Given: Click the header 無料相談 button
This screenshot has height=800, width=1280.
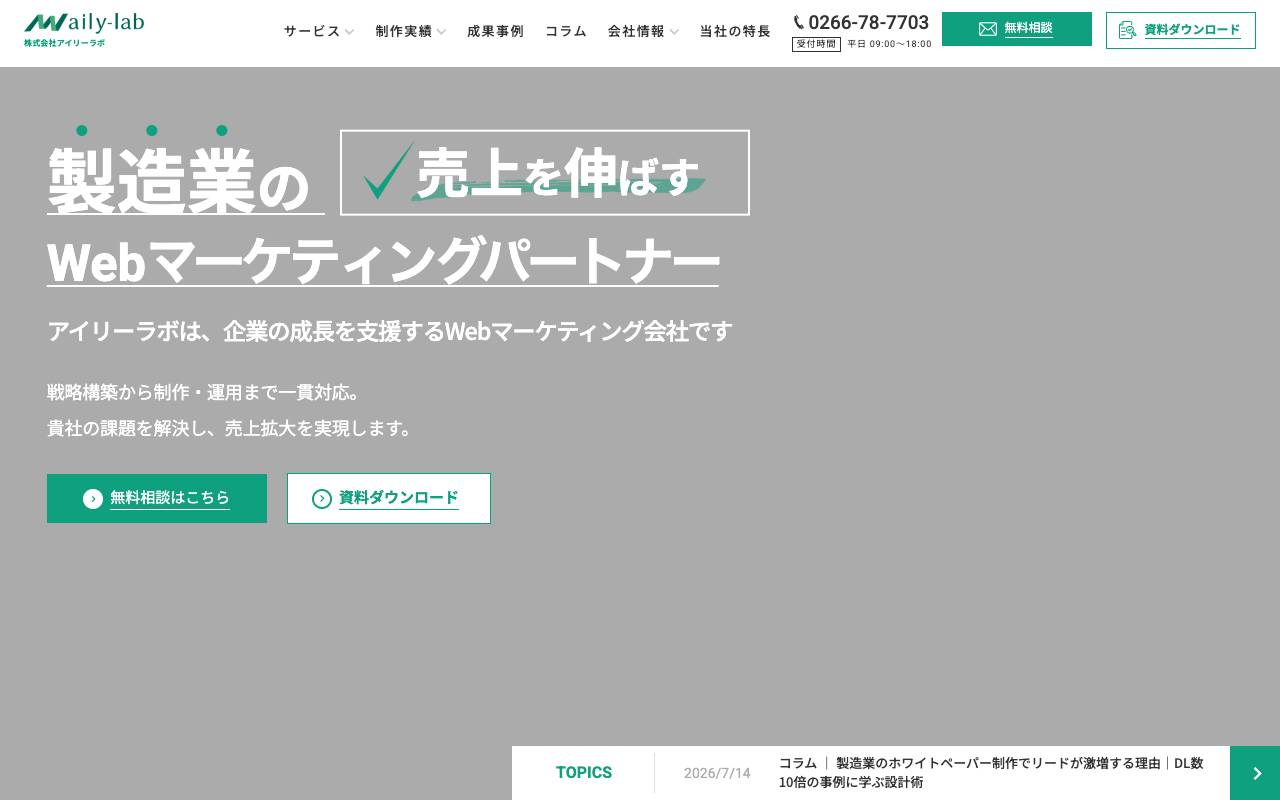Looking at the screenshot, I should tap(1017, 29).
